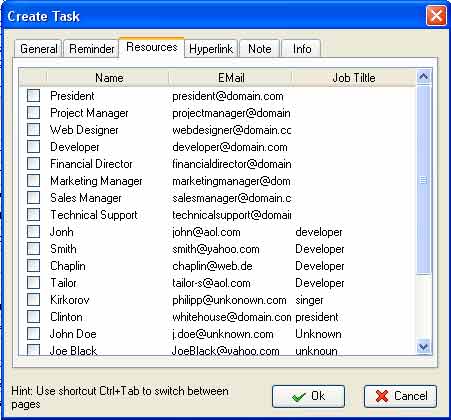Check the Kirkorov row checkbox
Viewport: 451px width, 420px height.
tap(33, 299)
